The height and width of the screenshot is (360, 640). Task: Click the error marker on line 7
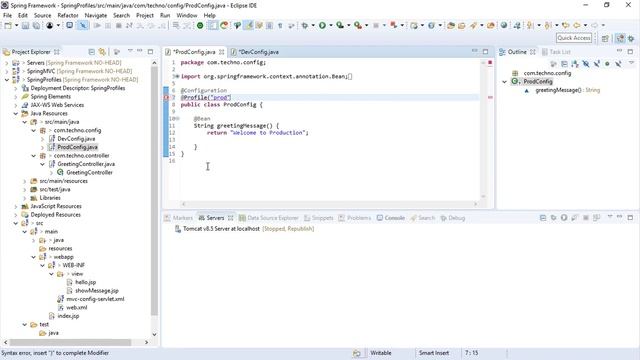pyautogui.click(x=166, y=98)
